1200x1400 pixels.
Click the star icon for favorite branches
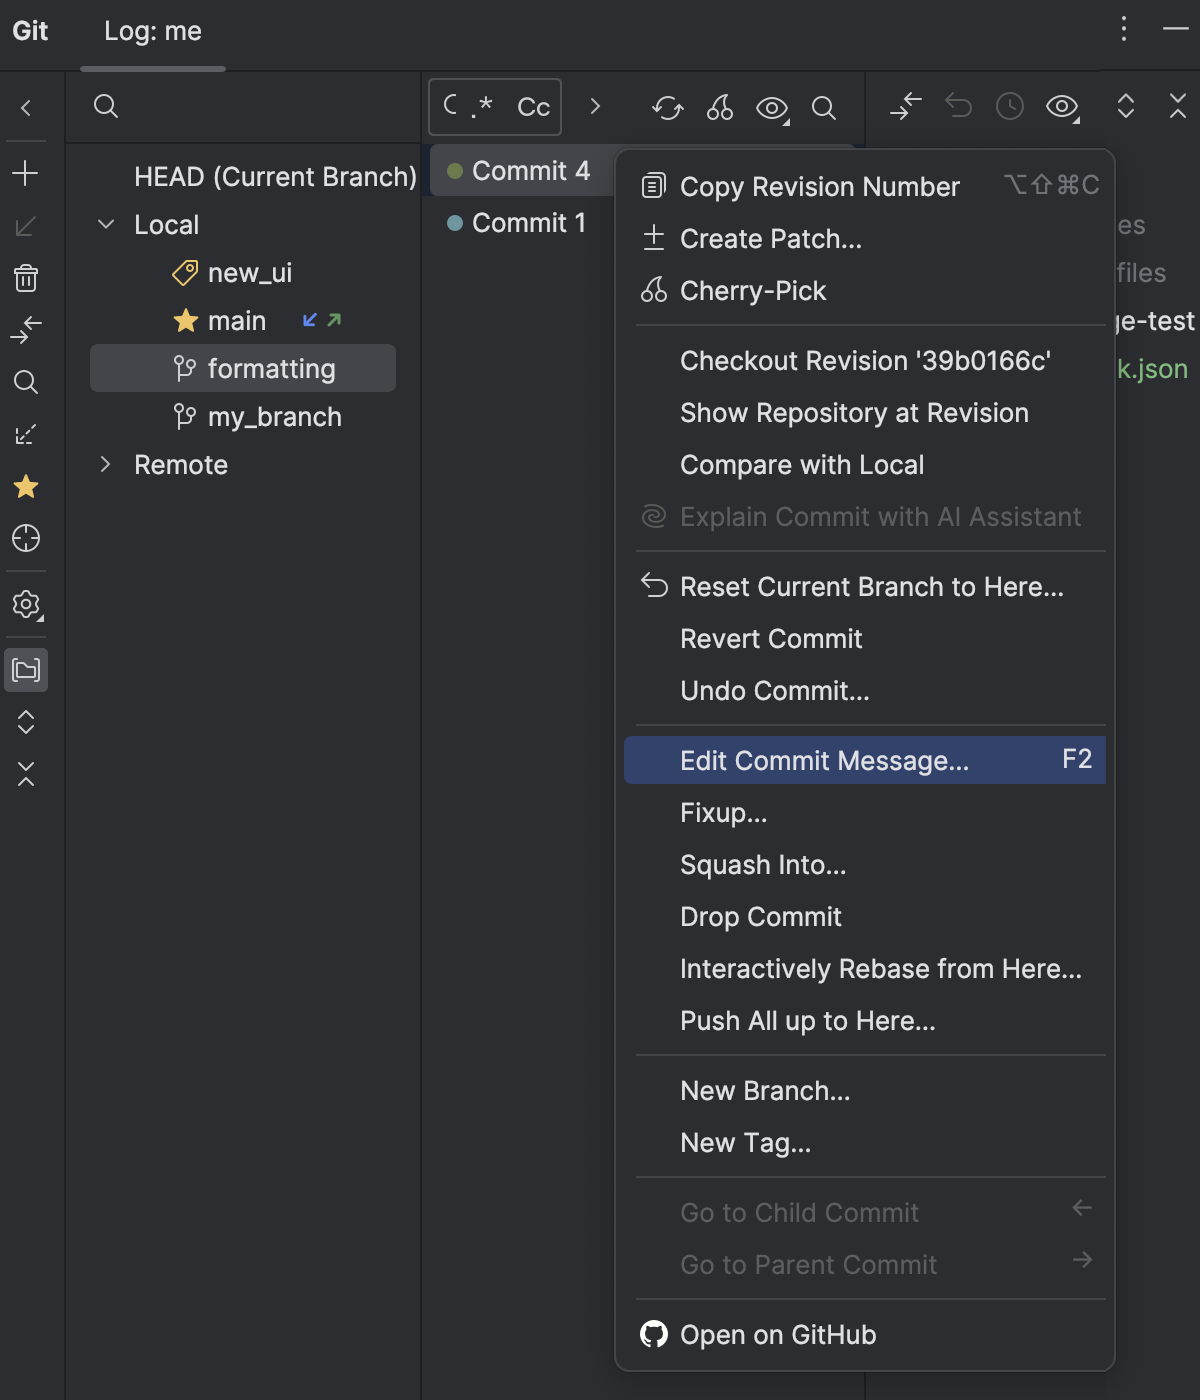26,487
